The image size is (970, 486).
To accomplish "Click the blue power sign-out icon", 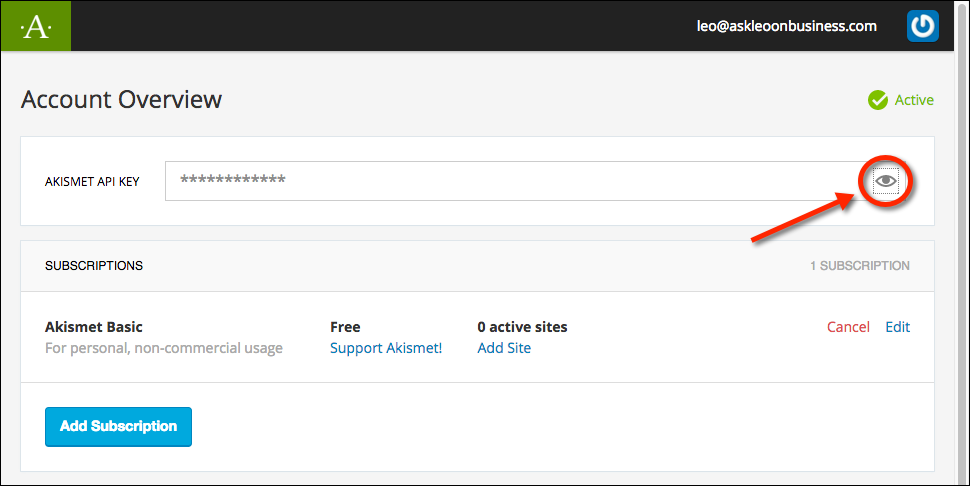I will pyautogui.click(x=922, y=26).
